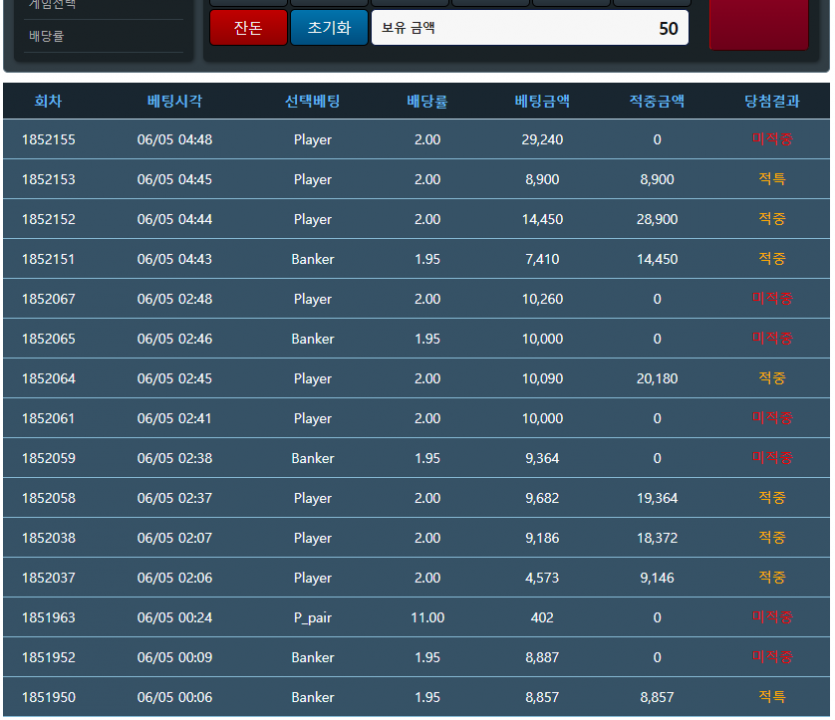835x720 pixels.
Task: Click the 적특 result for round 1852153
Action: [x=772, y=179]
